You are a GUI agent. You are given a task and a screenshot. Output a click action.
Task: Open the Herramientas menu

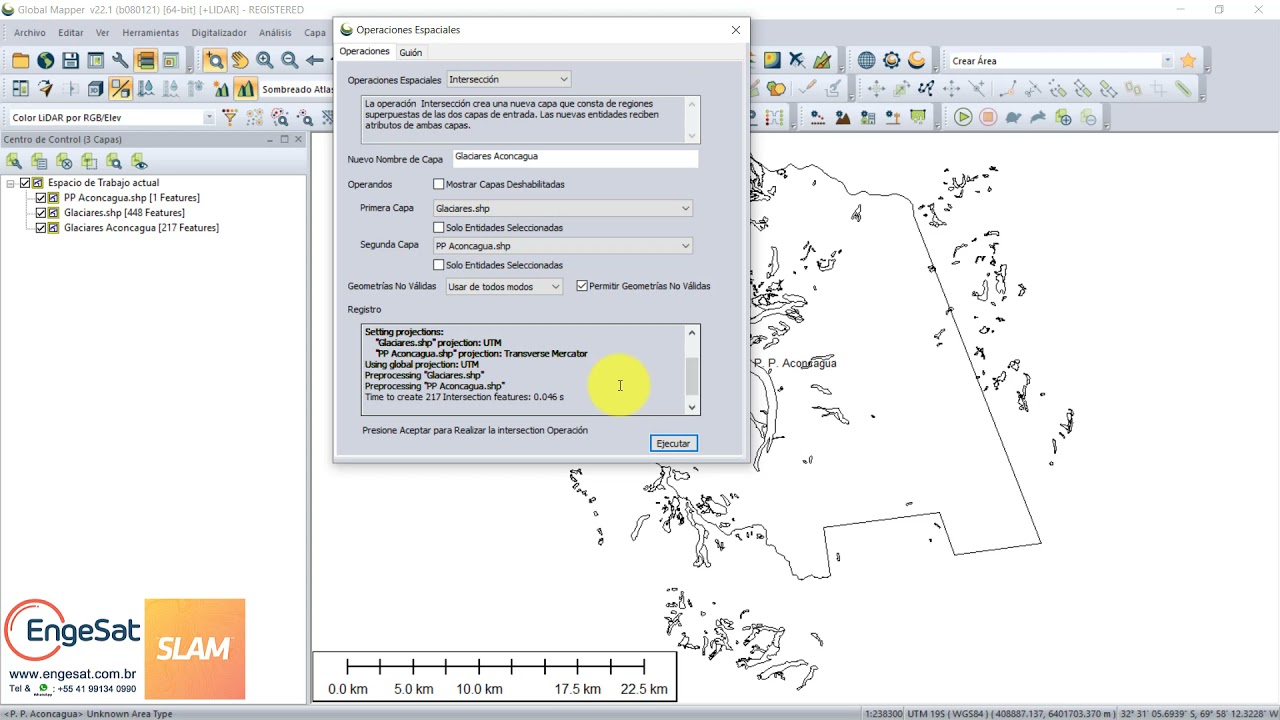click(151, 33)
